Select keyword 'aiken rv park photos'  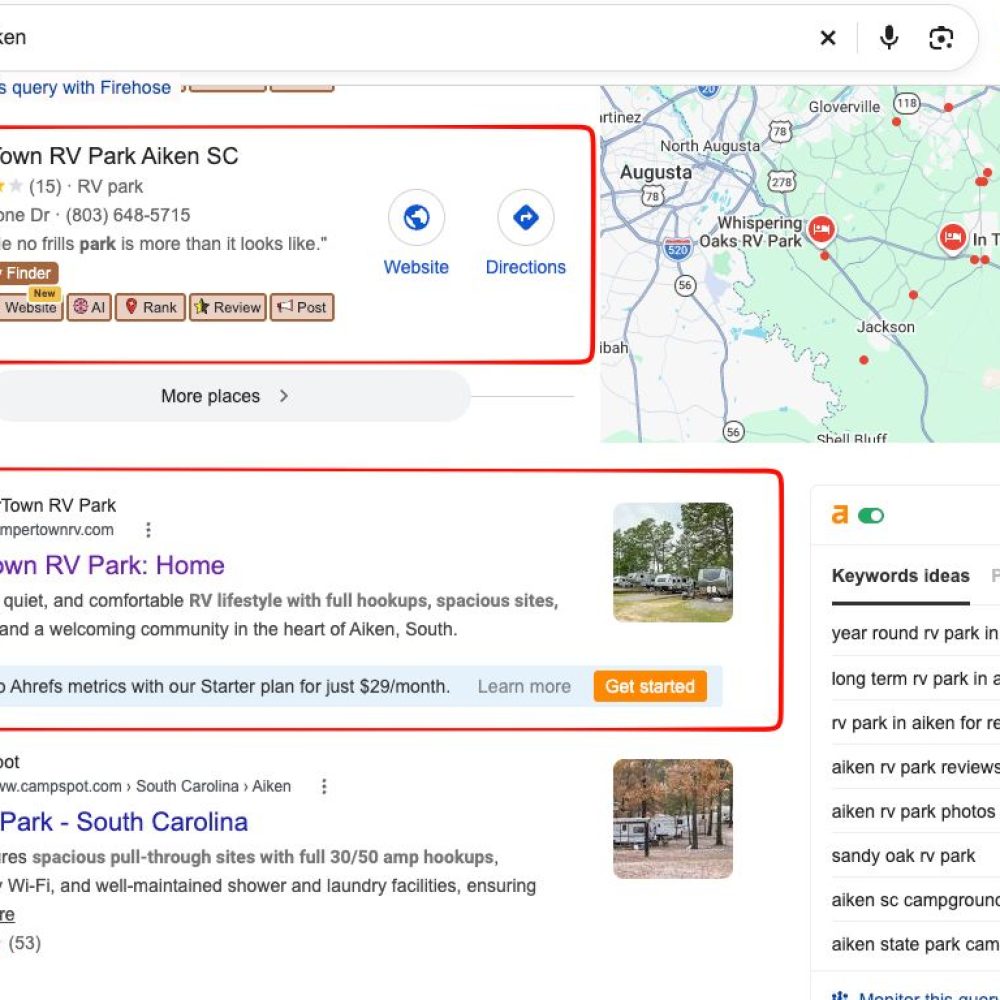913,811
